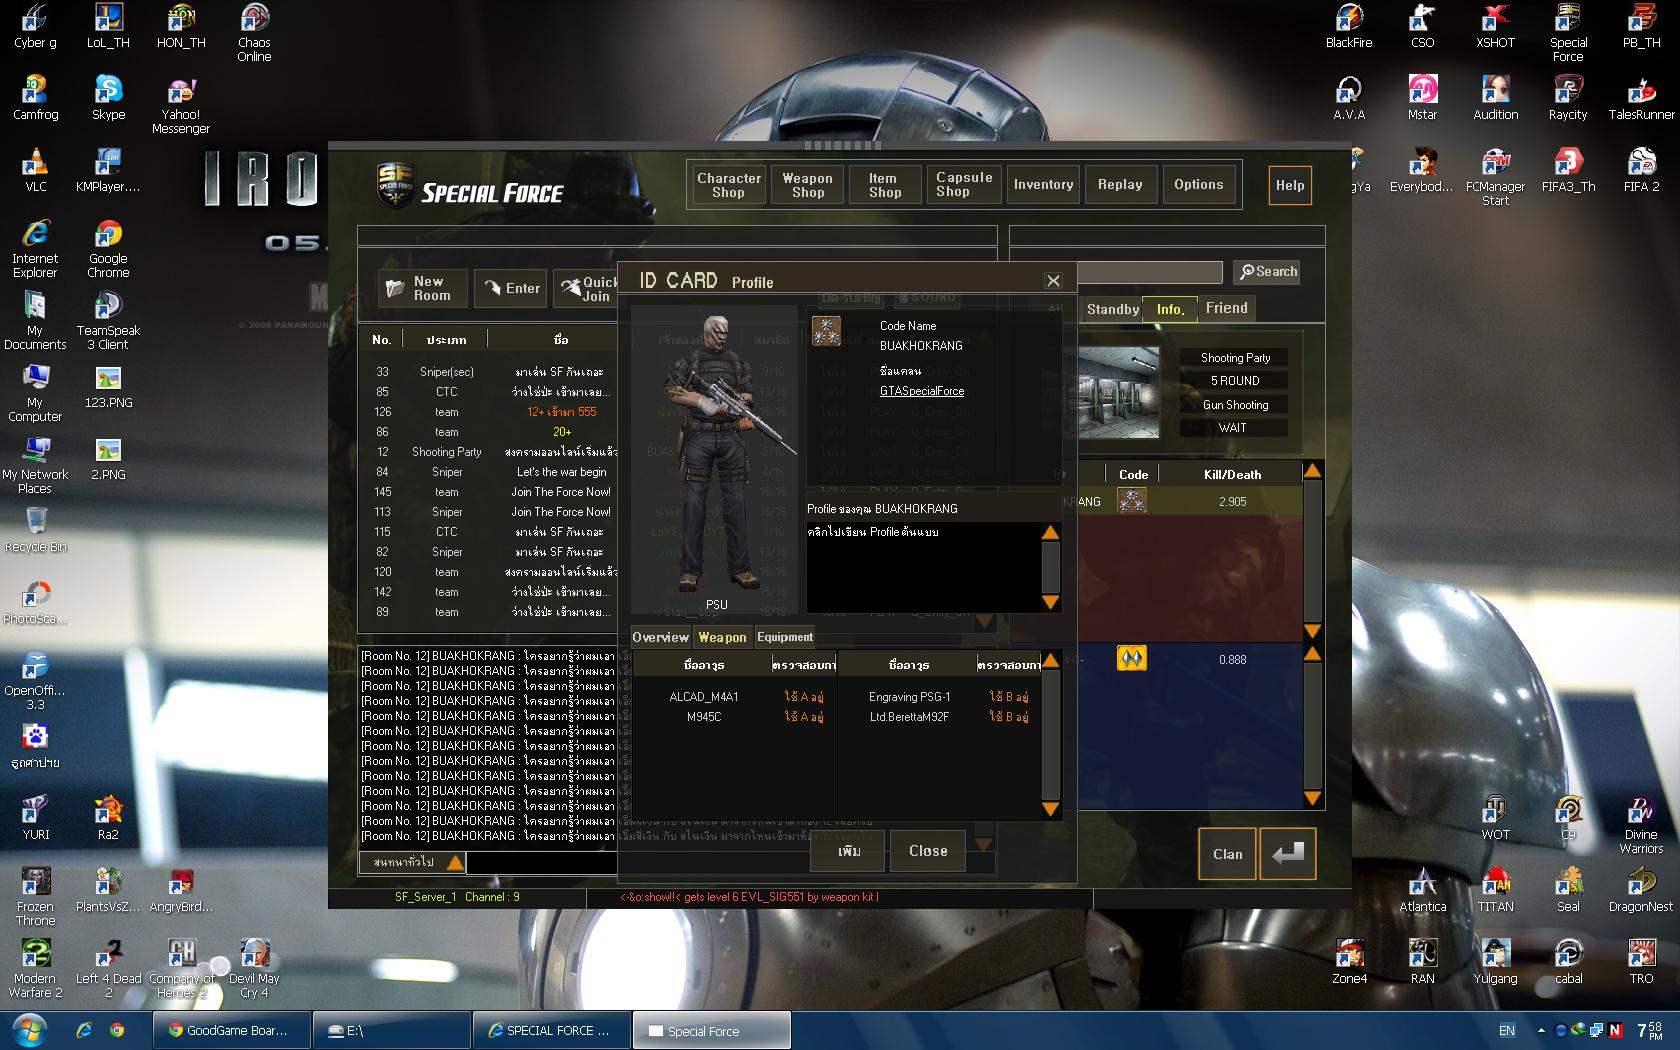Select the TalesRunner desktop shortcut
This screenshot has width=1680, height=1050.
click(1641, 98)
